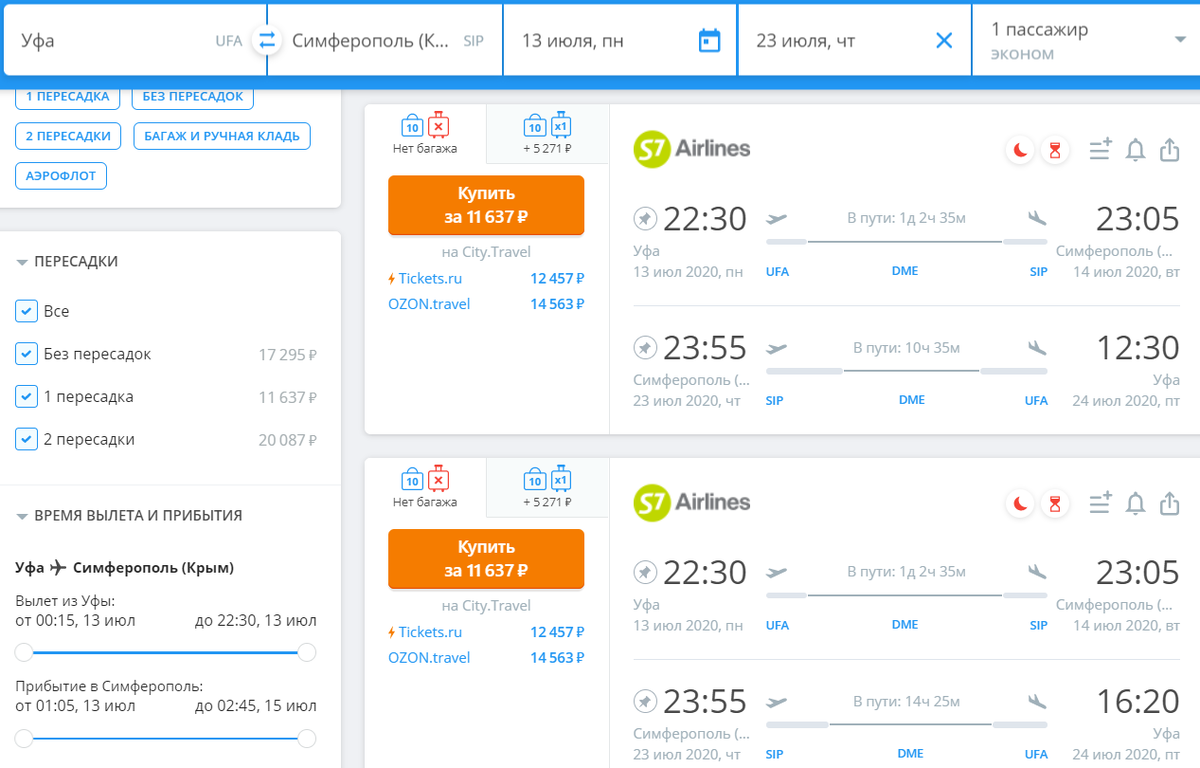
Task: Select 'Нет багажа' tab on second ticket
Action: click(x=425, y=488)
